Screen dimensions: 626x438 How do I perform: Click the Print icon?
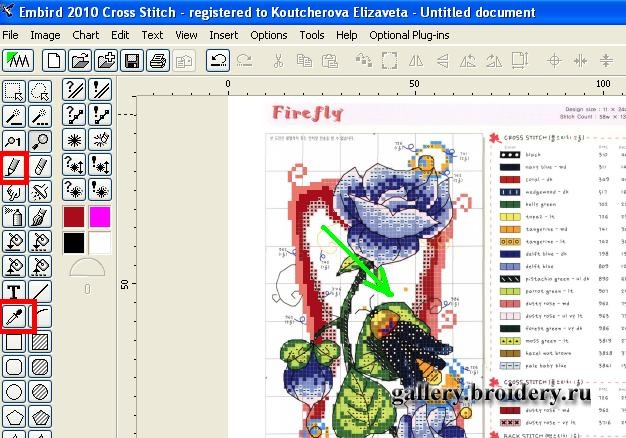pos(158,61)
